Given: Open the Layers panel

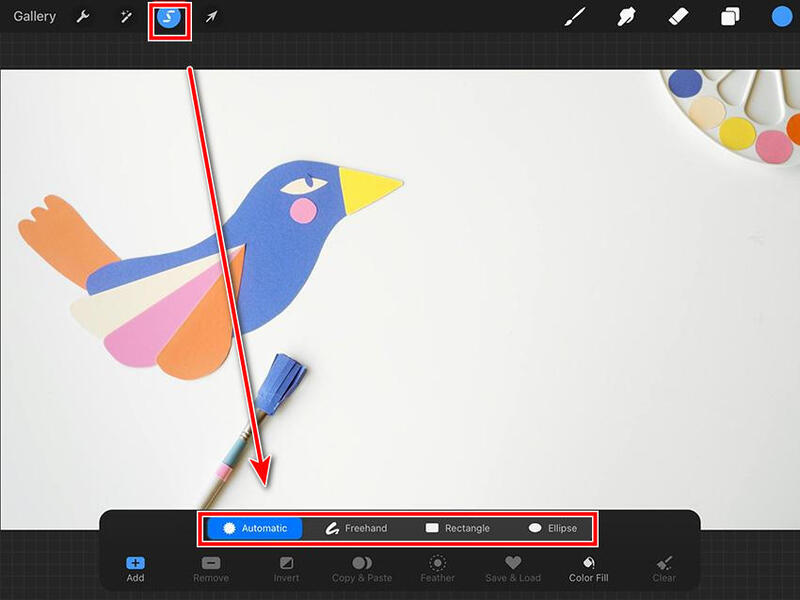Looking at the screenshot, I should tap(730, 17).
